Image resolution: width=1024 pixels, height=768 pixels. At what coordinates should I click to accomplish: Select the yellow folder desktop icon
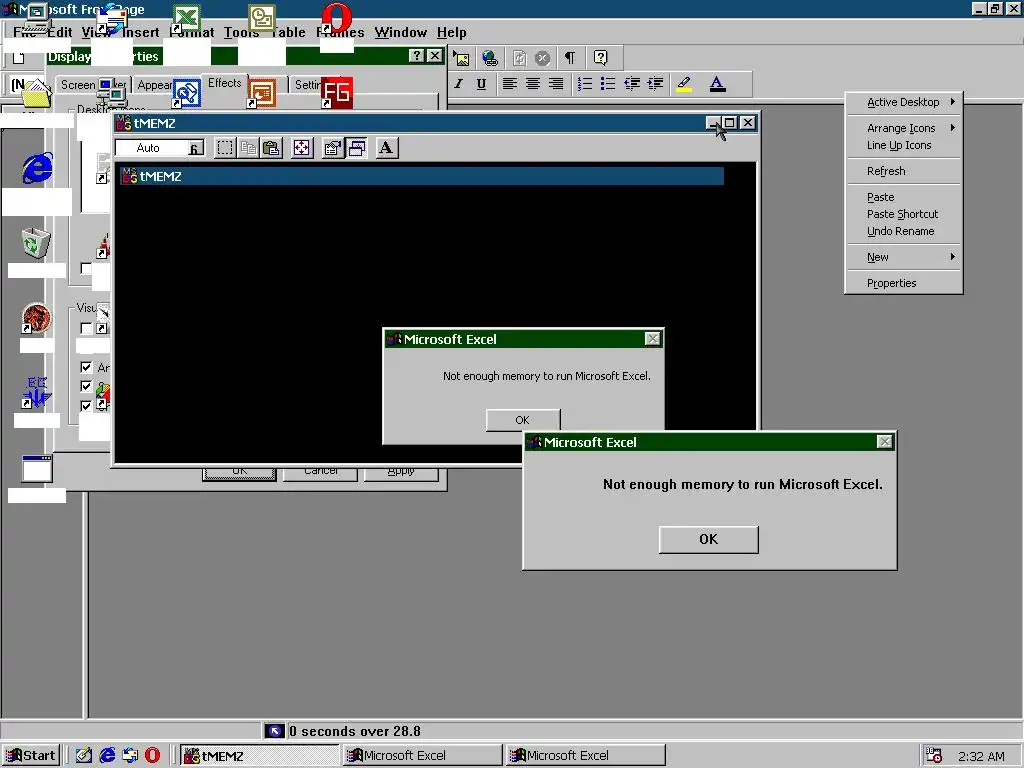pos(36,92)
